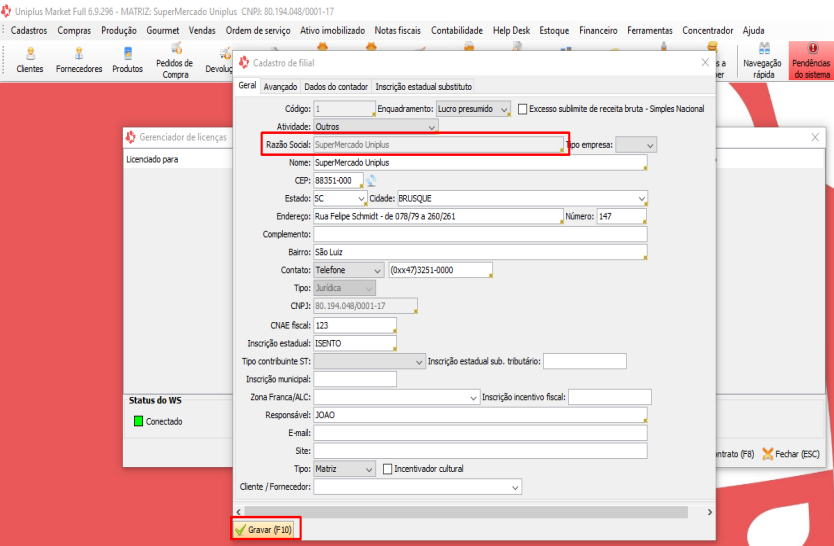Click the scrollbar right arrow
This screenshot has height=546, width=834.
click(x=710, y=512)
